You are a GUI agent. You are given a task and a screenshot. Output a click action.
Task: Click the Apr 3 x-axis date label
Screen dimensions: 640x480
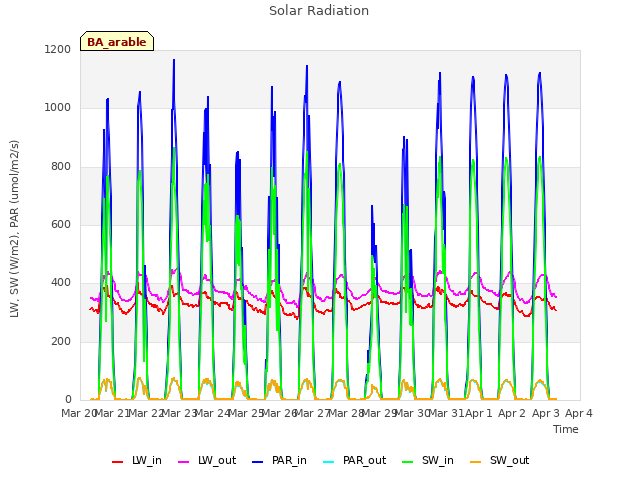click(x=546, y=413)
